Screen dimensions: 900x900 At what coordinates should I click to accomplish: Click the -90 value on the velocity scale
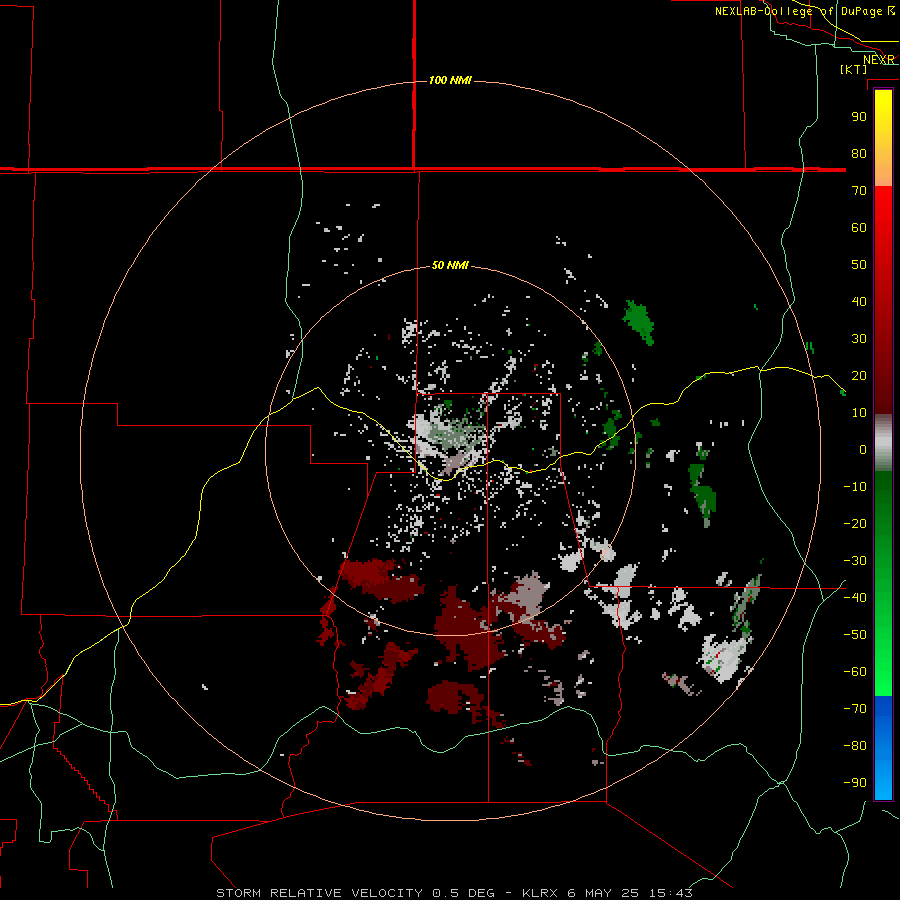tap(855, 783)
